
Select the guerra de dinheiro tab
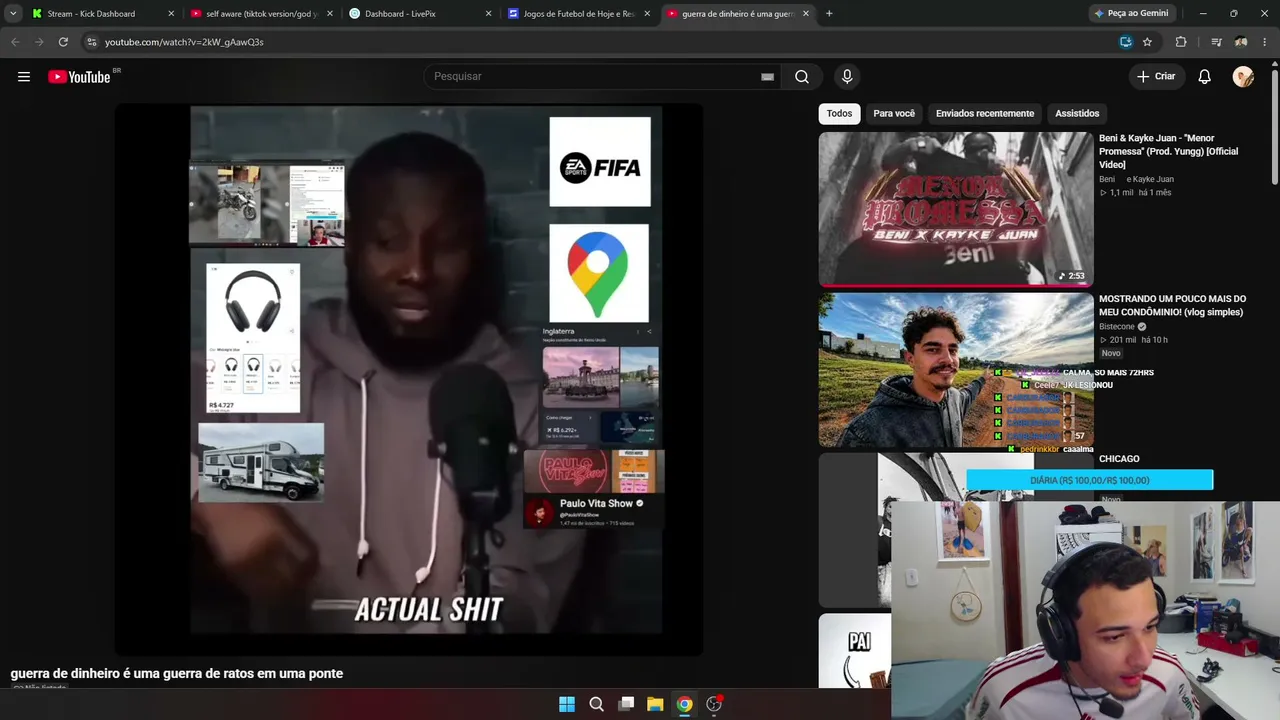[738, 14]
